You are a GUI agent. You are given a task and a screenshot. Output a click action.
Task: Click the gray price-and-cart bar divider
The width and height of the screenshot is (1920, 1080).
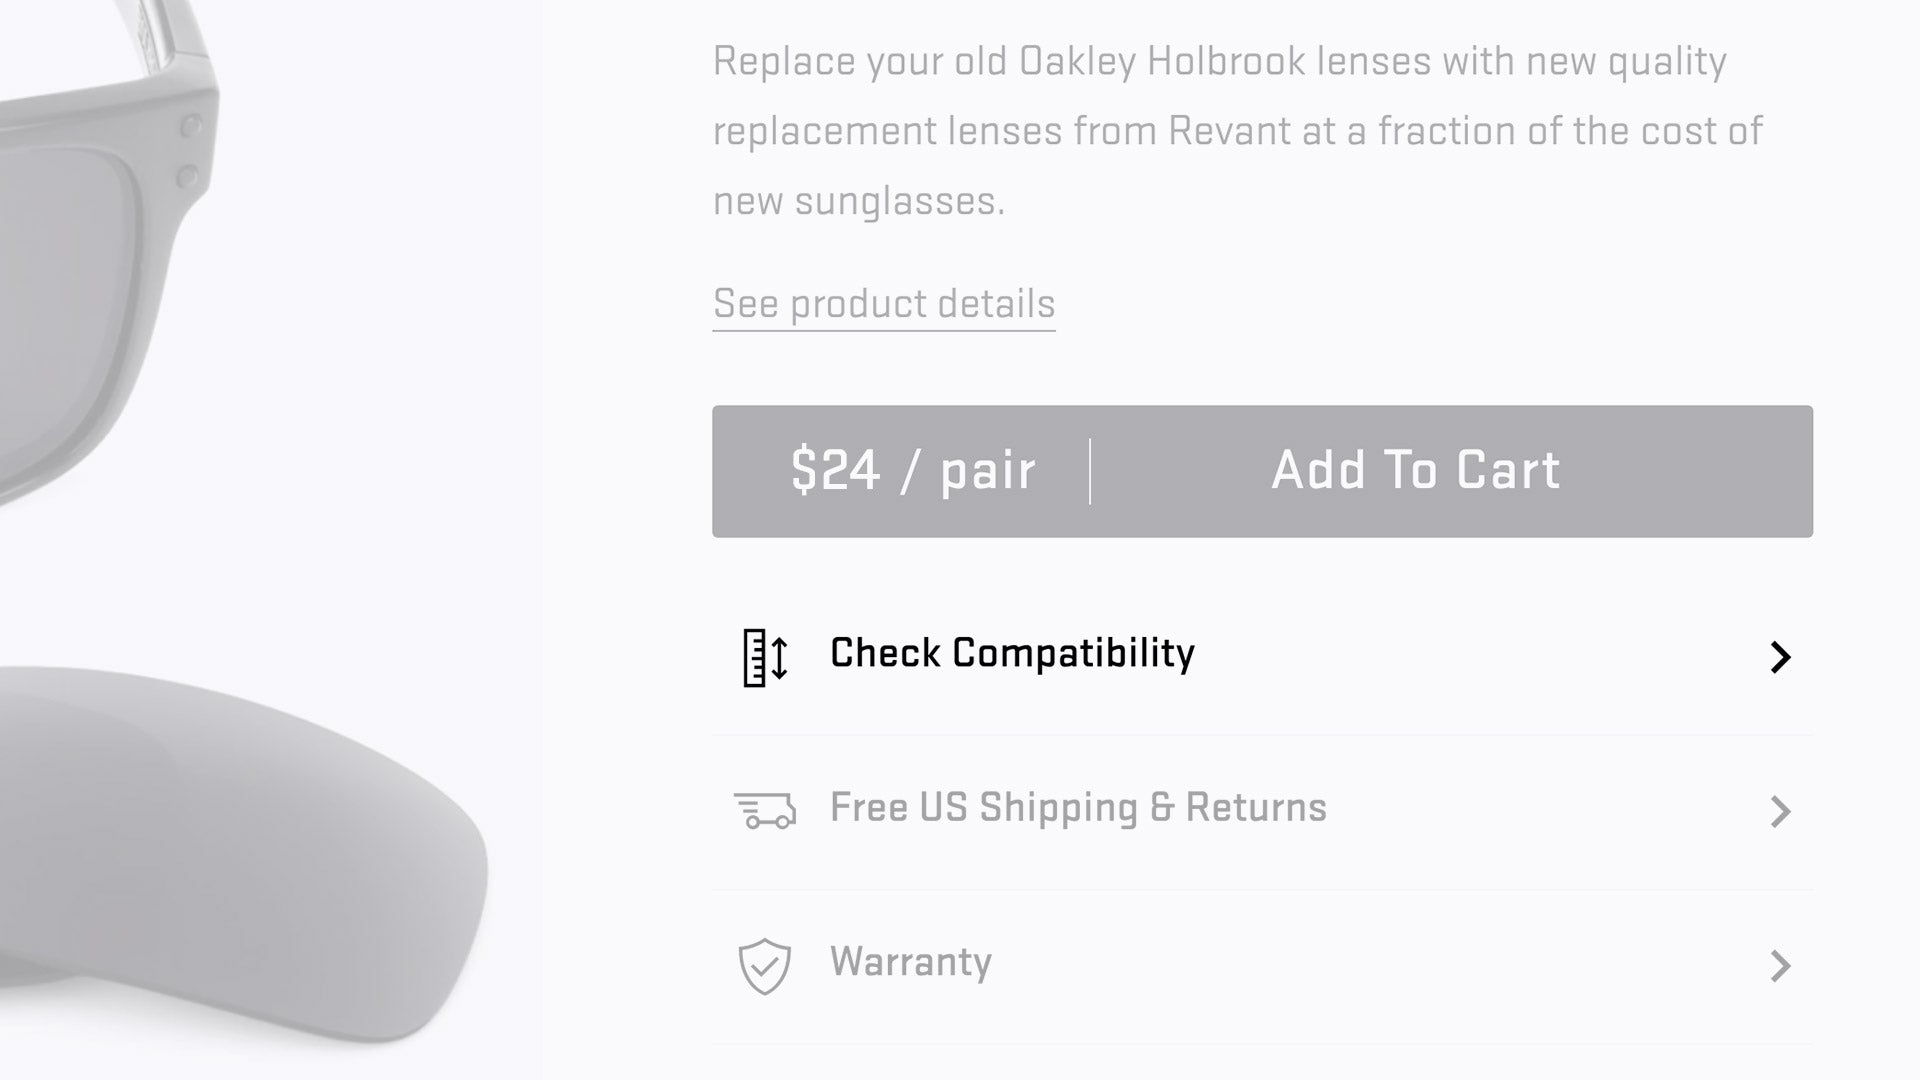1090,470
